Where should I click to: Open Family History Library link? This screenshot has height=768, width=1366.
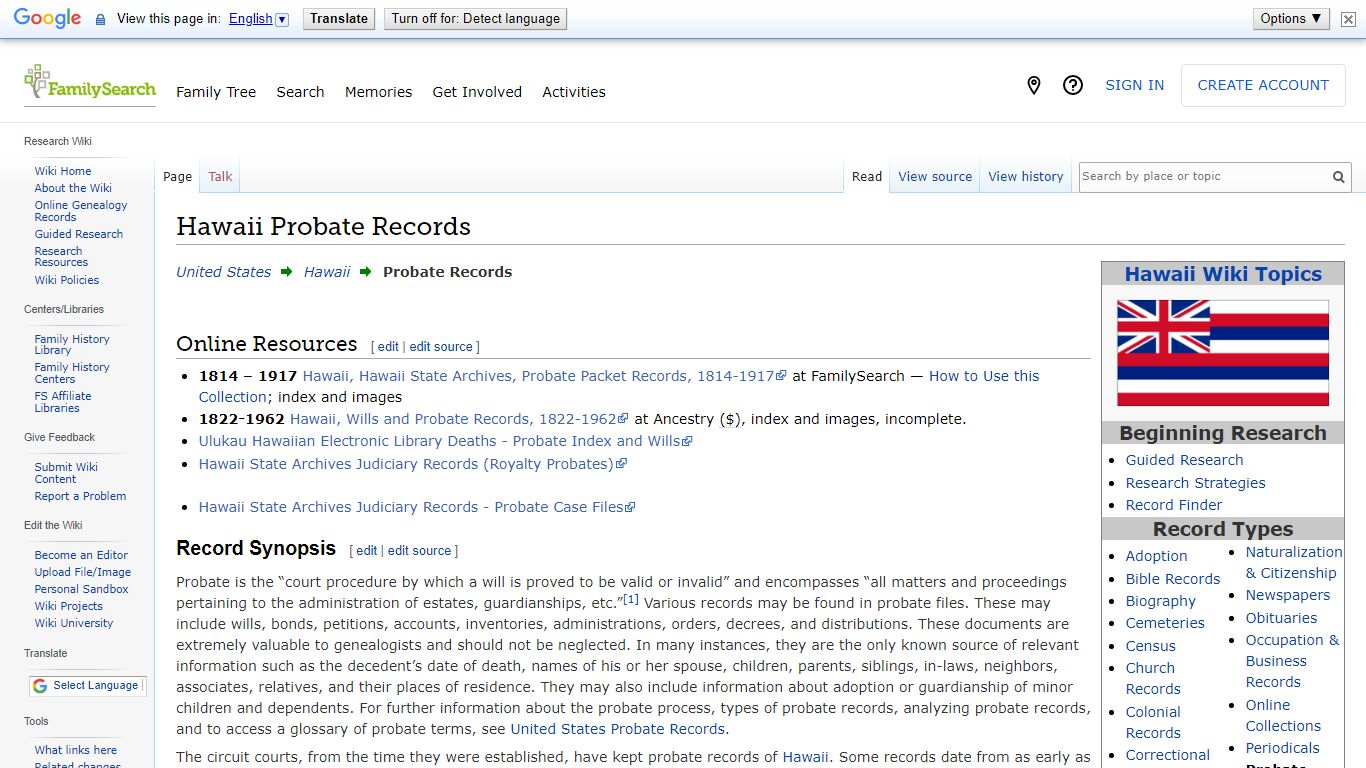coord(72,345)
